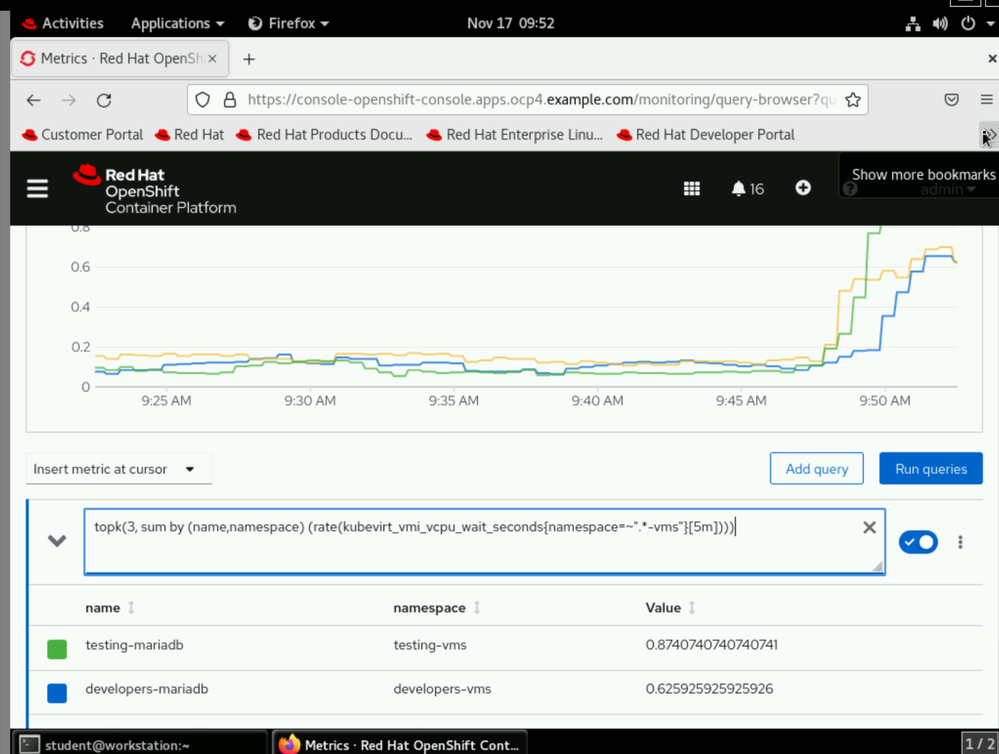Open the Applications menu in top bar
This screenshot has height=754, width=999.
click(x=178, y=23)
